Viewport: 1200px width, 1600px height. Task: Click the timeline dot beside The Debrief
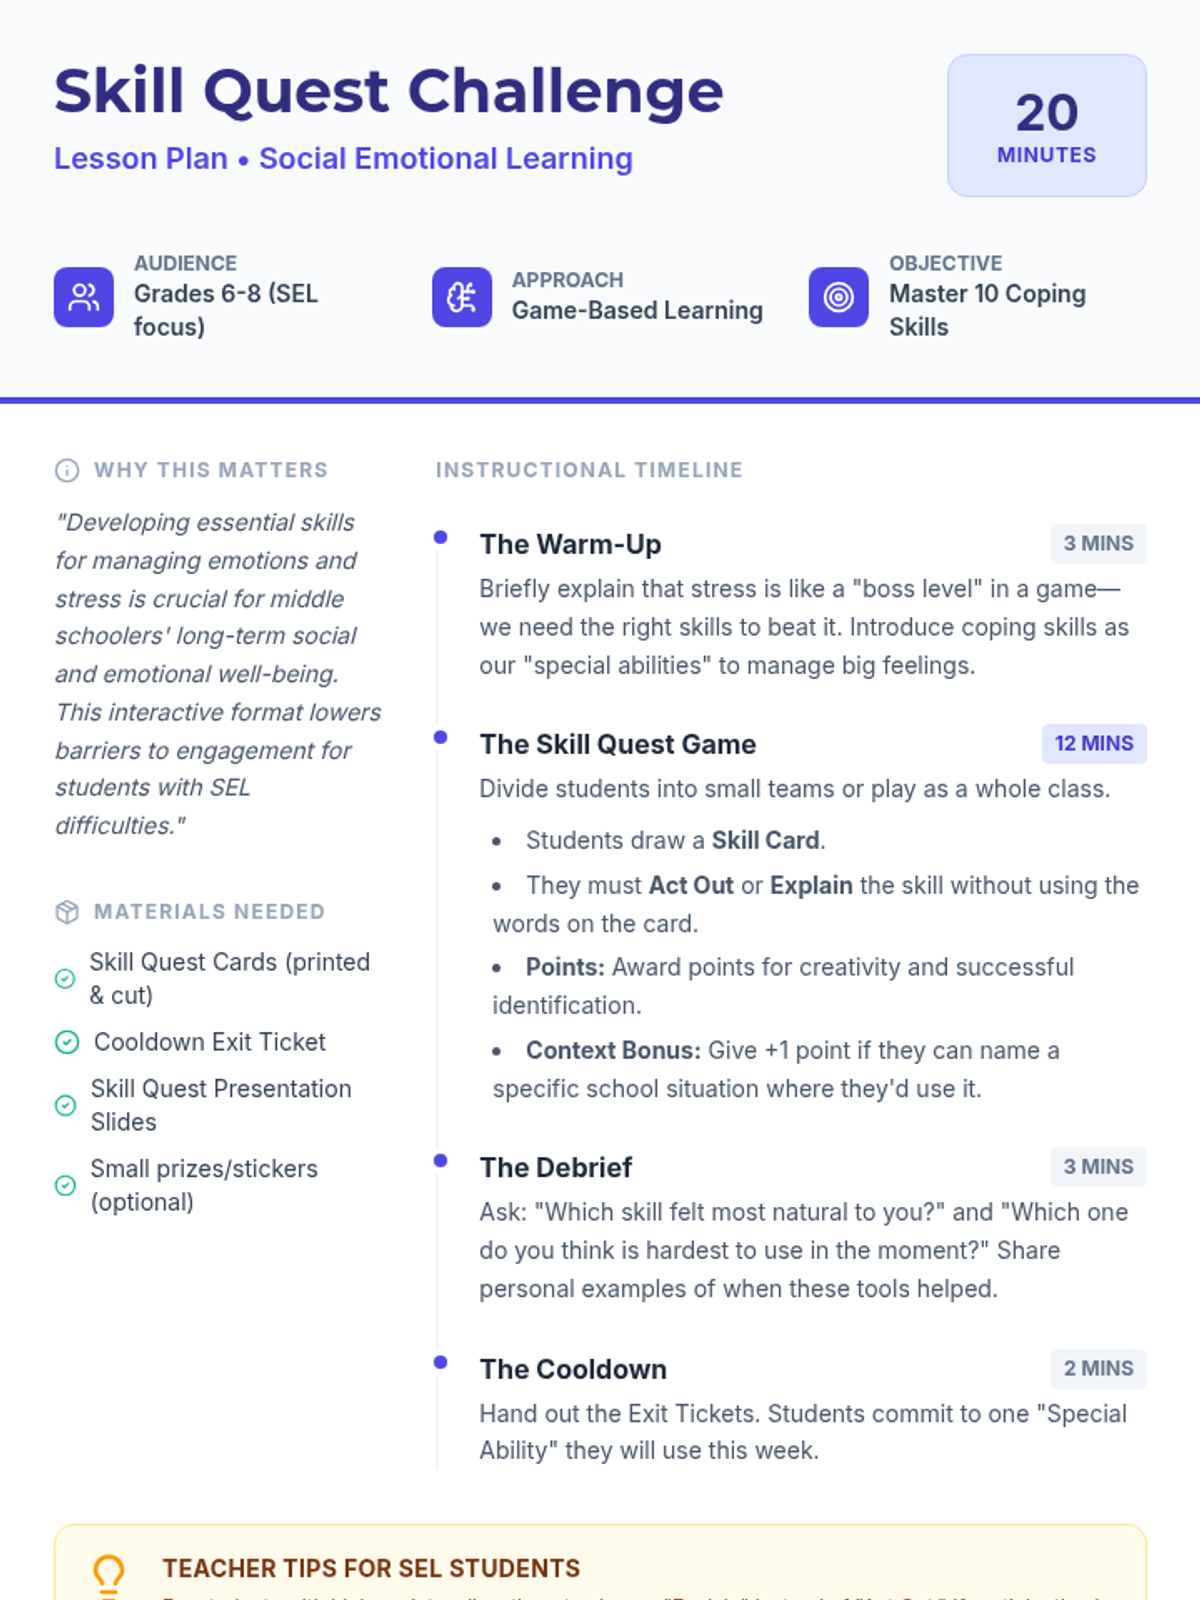(440, 1160)
